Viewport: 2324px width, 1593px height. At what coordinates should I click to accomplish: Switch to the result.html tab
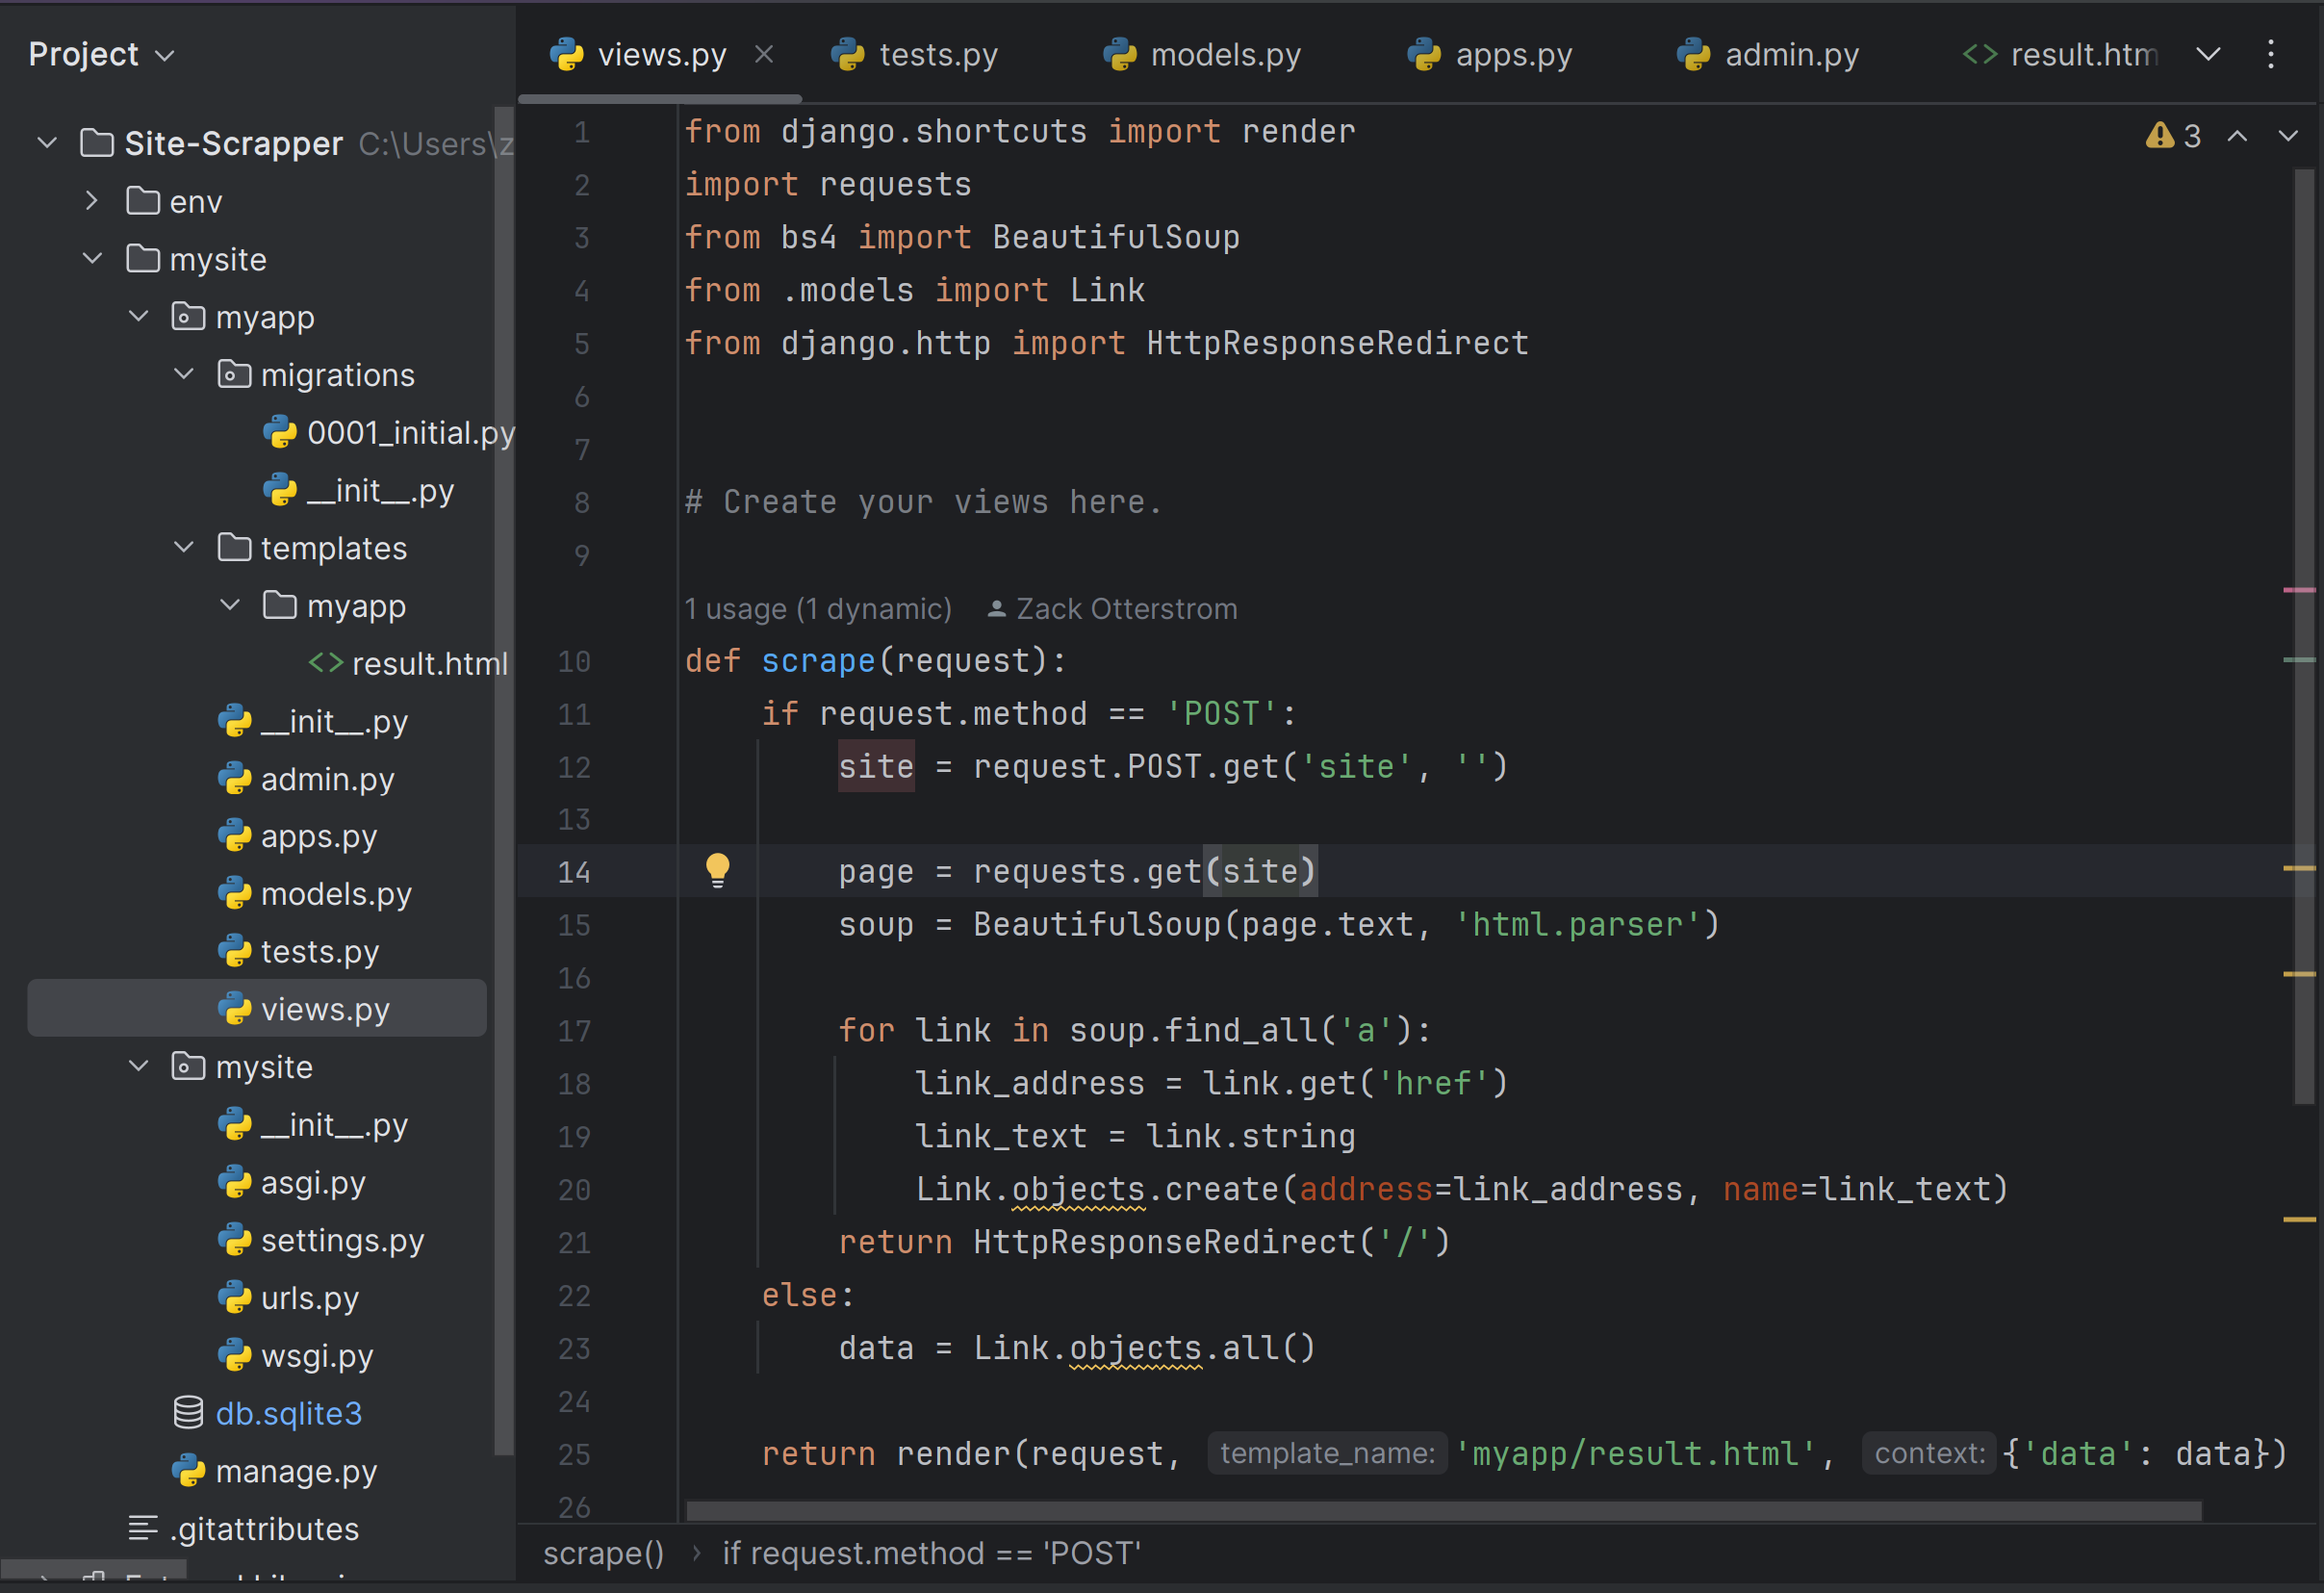[x=2060, y=54]
